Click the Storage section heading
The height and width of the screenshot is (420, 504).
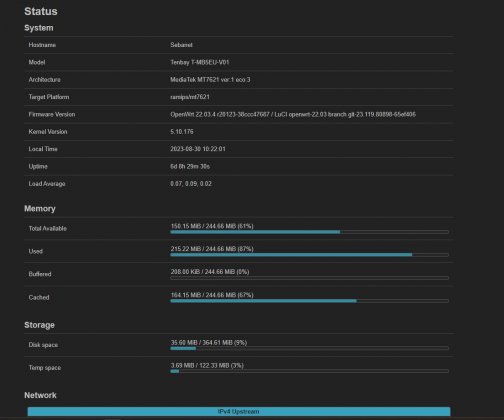coord(39,325)
